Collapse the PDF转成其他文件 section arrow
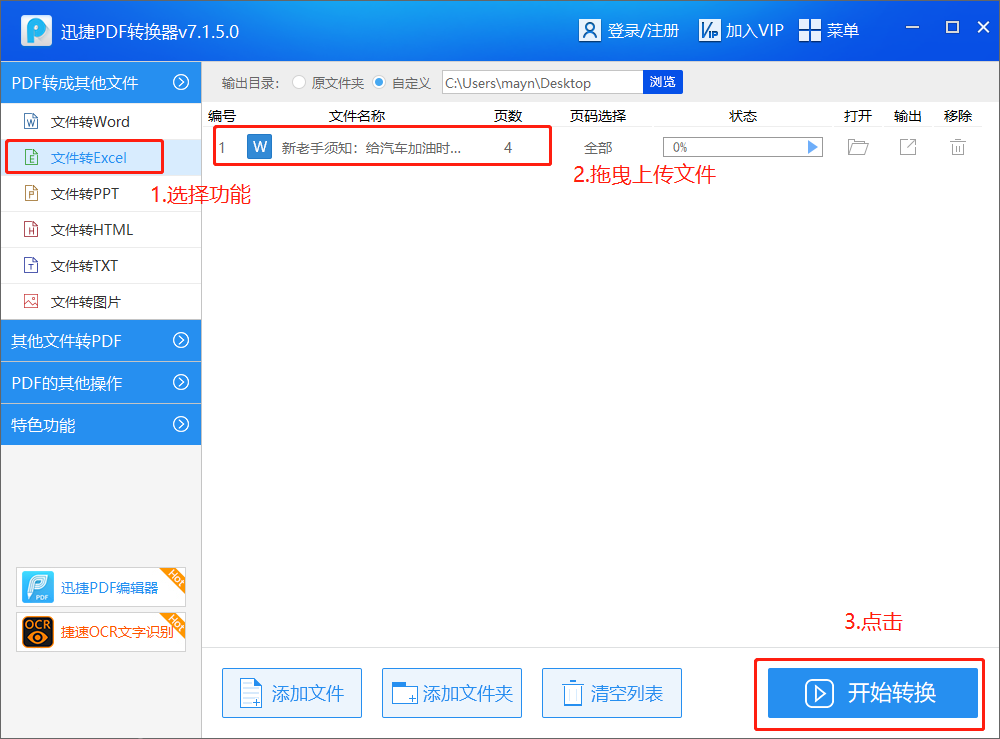1000x739 pixels. (x=181, y=82)
